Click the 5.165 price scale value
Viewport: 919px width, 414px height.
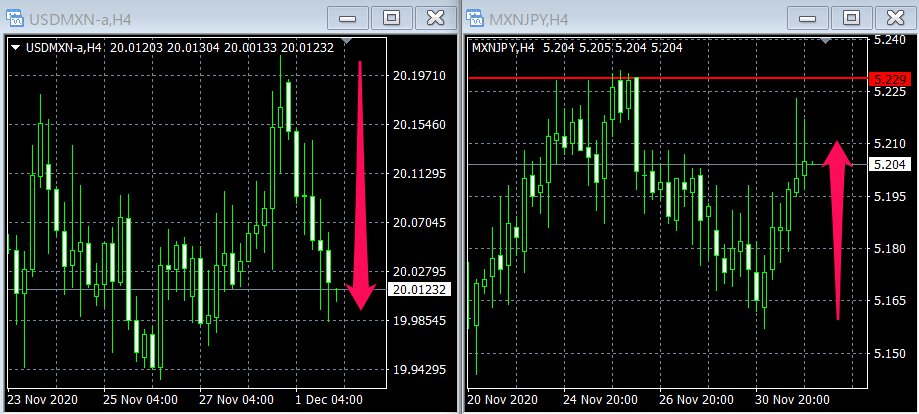coord(890,301)
